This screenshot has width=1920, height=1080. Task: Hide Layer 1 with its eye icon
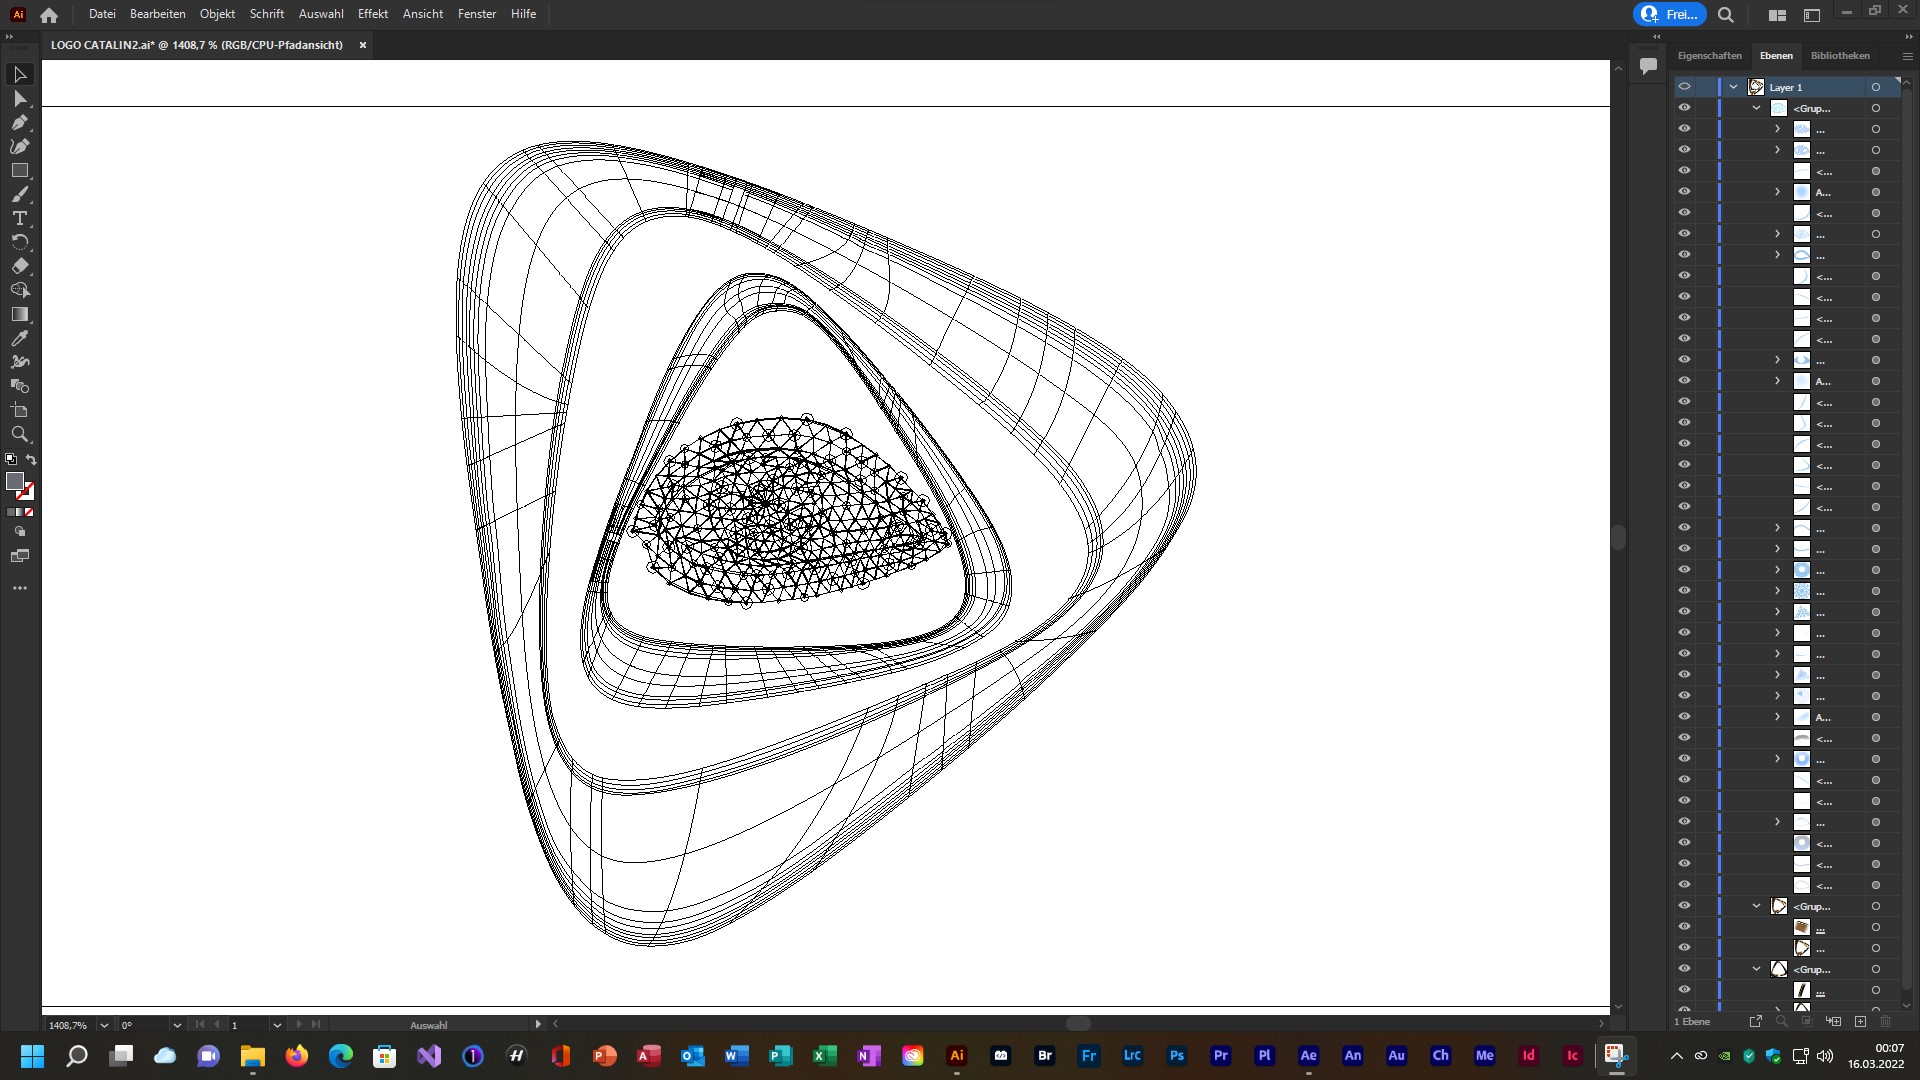pyautogui.click(x=1684, y=87)
